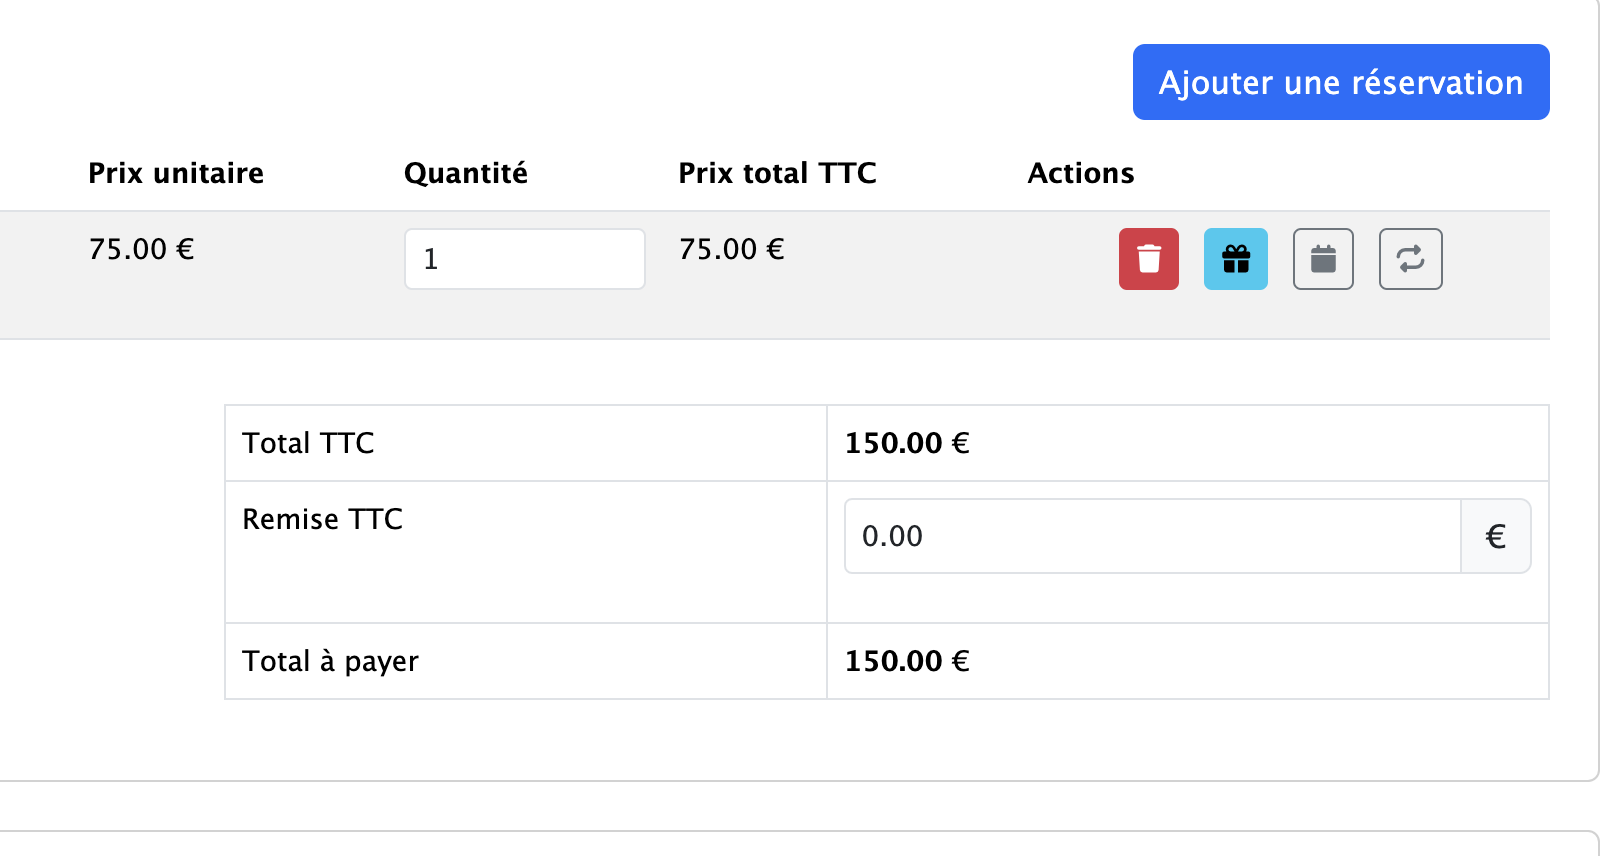The height and width of the screenshot is (856, 1614).
Task: Click the red trash icon in Actions
Action: pyautogui.click(x=1148, y=259)
